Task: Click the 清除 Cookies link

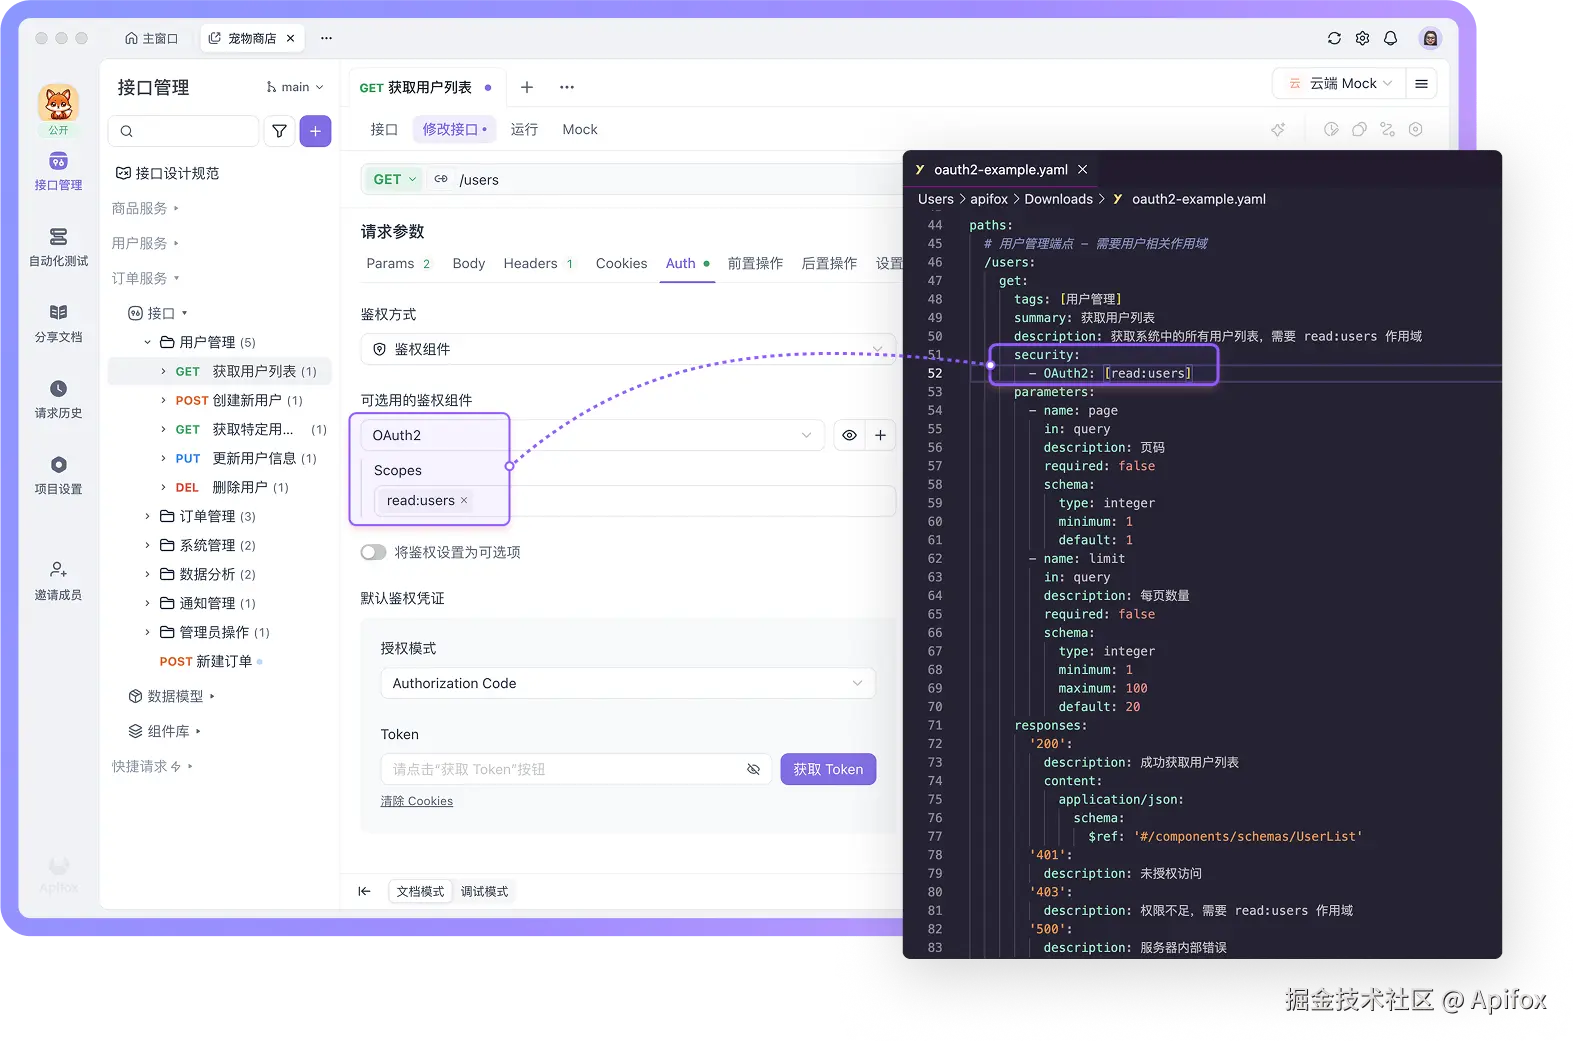Action: tap(417, 801)
